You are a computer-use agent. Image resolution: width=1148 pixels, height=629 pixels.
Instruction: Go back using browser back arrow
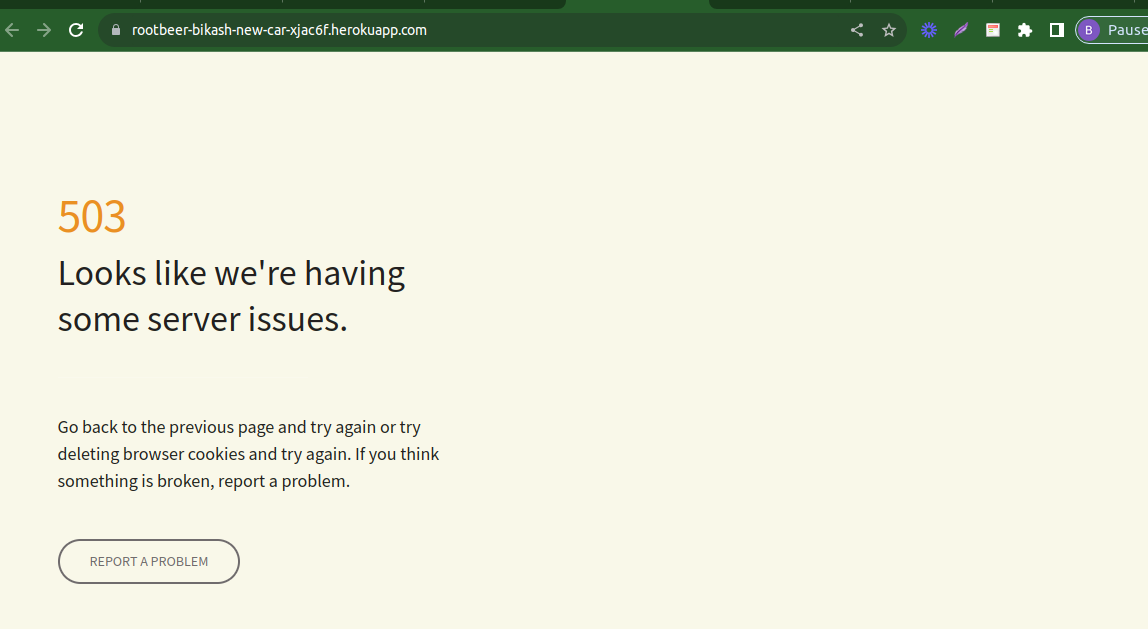pyautogui.click(x=12, y=30)
